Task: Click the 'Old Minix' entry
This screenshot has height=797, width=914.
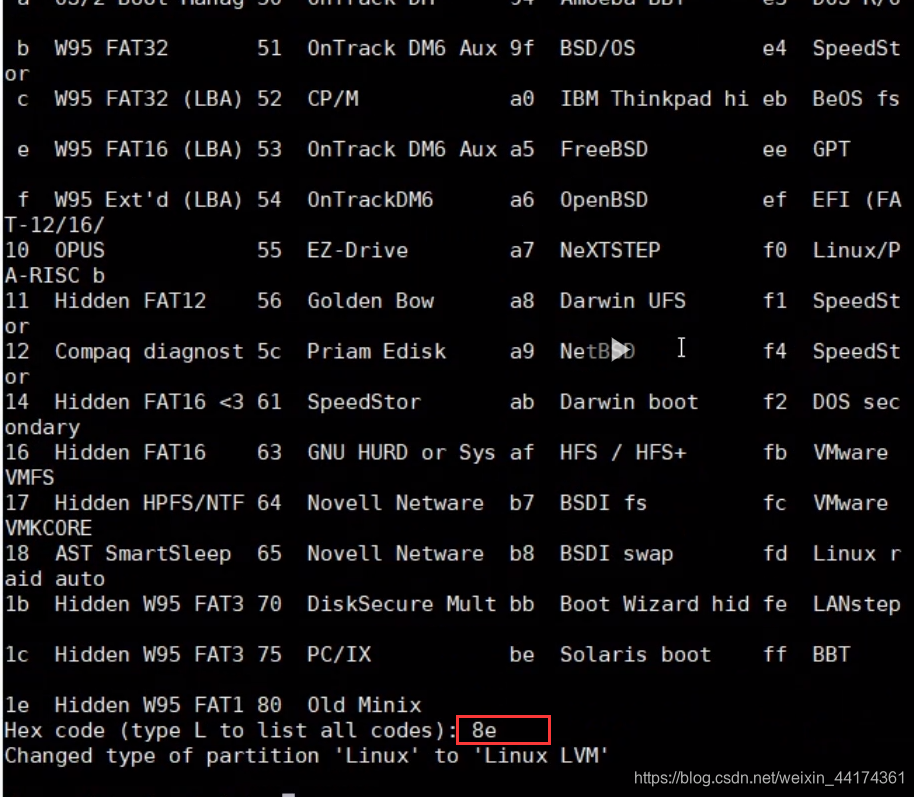Action: tap(364, 705)
